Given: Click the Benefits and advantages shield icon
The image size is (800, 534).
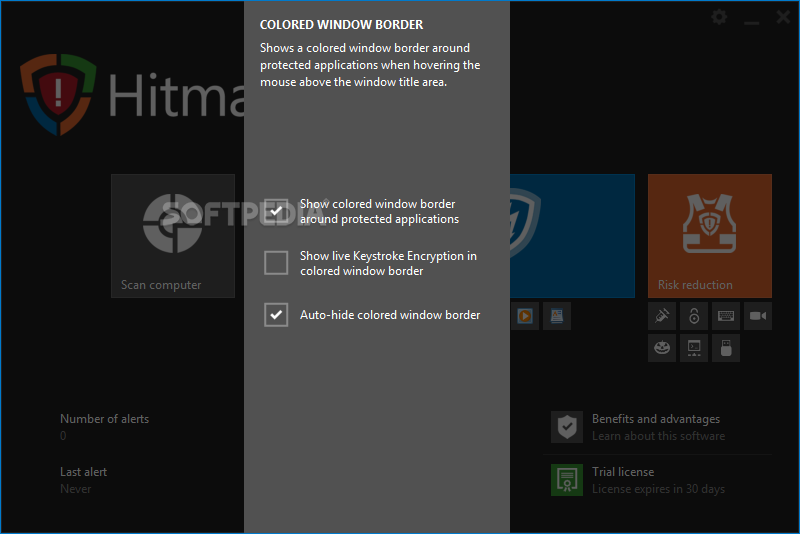Looking at the screenshot, I should (567, 427).
